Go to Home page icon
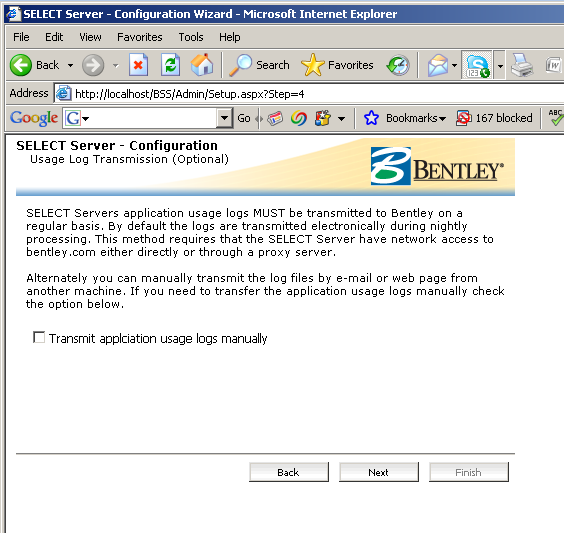 [x=202, y=65]
